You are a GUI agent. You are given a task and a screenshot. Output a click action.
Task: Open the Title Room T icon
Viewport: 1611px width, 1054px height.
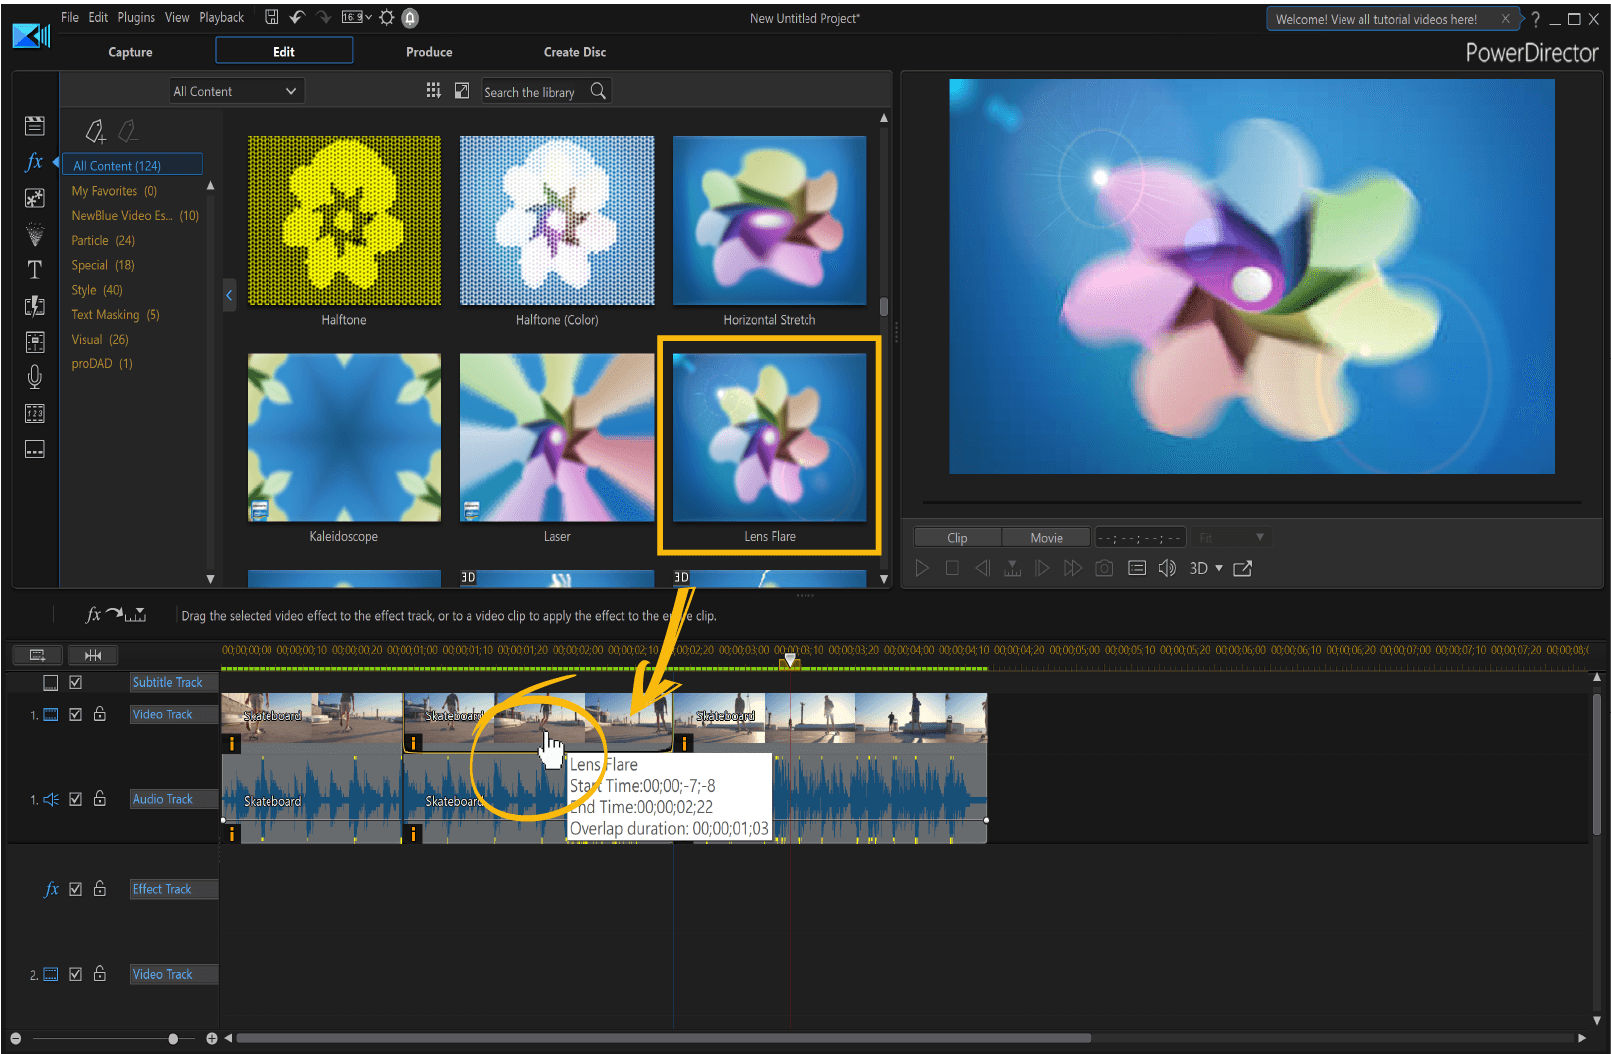pos(34,270)
